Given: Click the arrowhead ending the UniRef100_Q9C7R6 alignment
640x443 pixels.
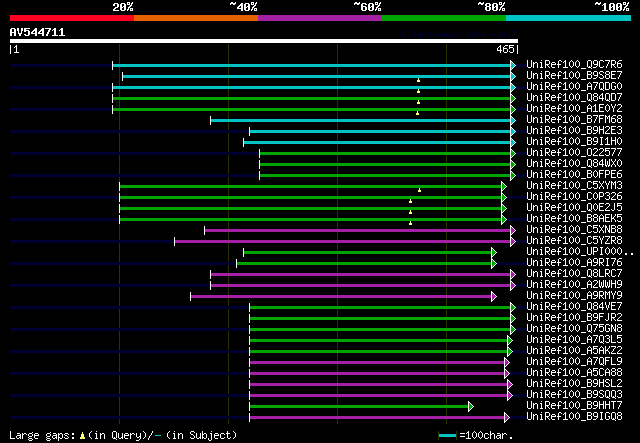Looking at the screenshot, I should coord(513,65).
